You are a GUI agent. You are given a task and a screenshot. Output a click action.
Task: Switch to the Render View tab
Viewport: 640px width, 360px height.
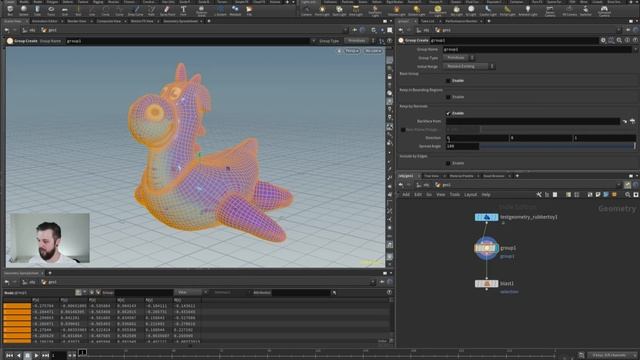pos(77,21)
